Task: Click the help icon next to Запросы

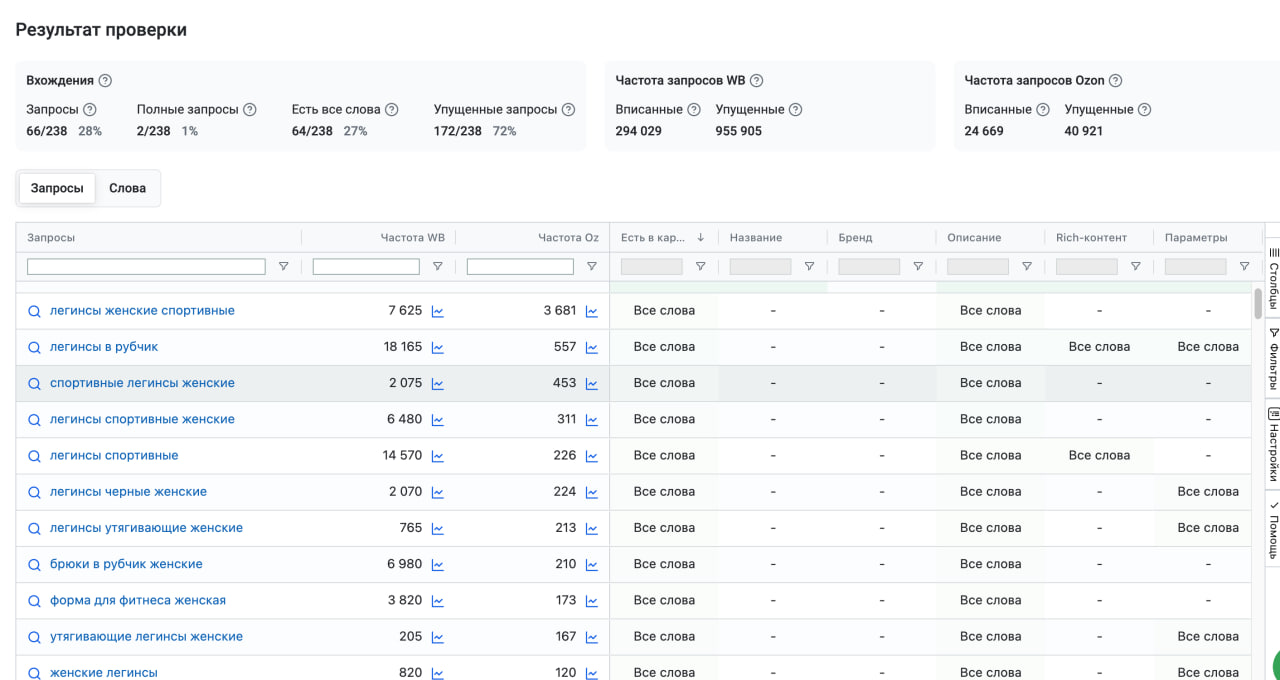Action: click(90, 110)
